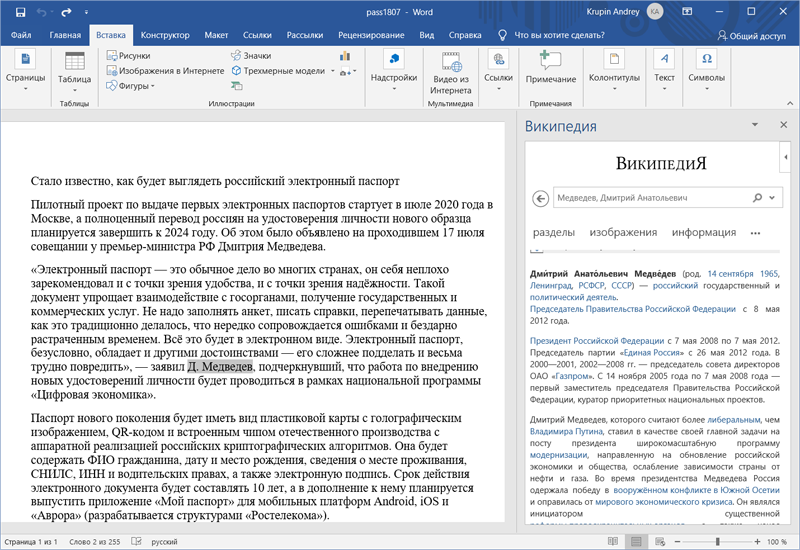Click Общий доступ share button
Image resolution: width=800 pixels, height=550 pixels.
[x=750, y=35]
